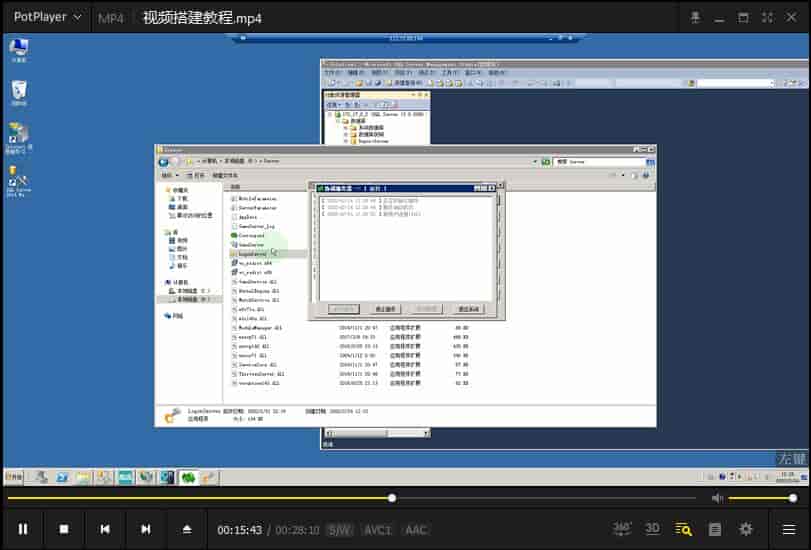This screenshot has height=550, width=811.
Task: Toggle 360-degree video mode
Action: click(x=621, y=528)
